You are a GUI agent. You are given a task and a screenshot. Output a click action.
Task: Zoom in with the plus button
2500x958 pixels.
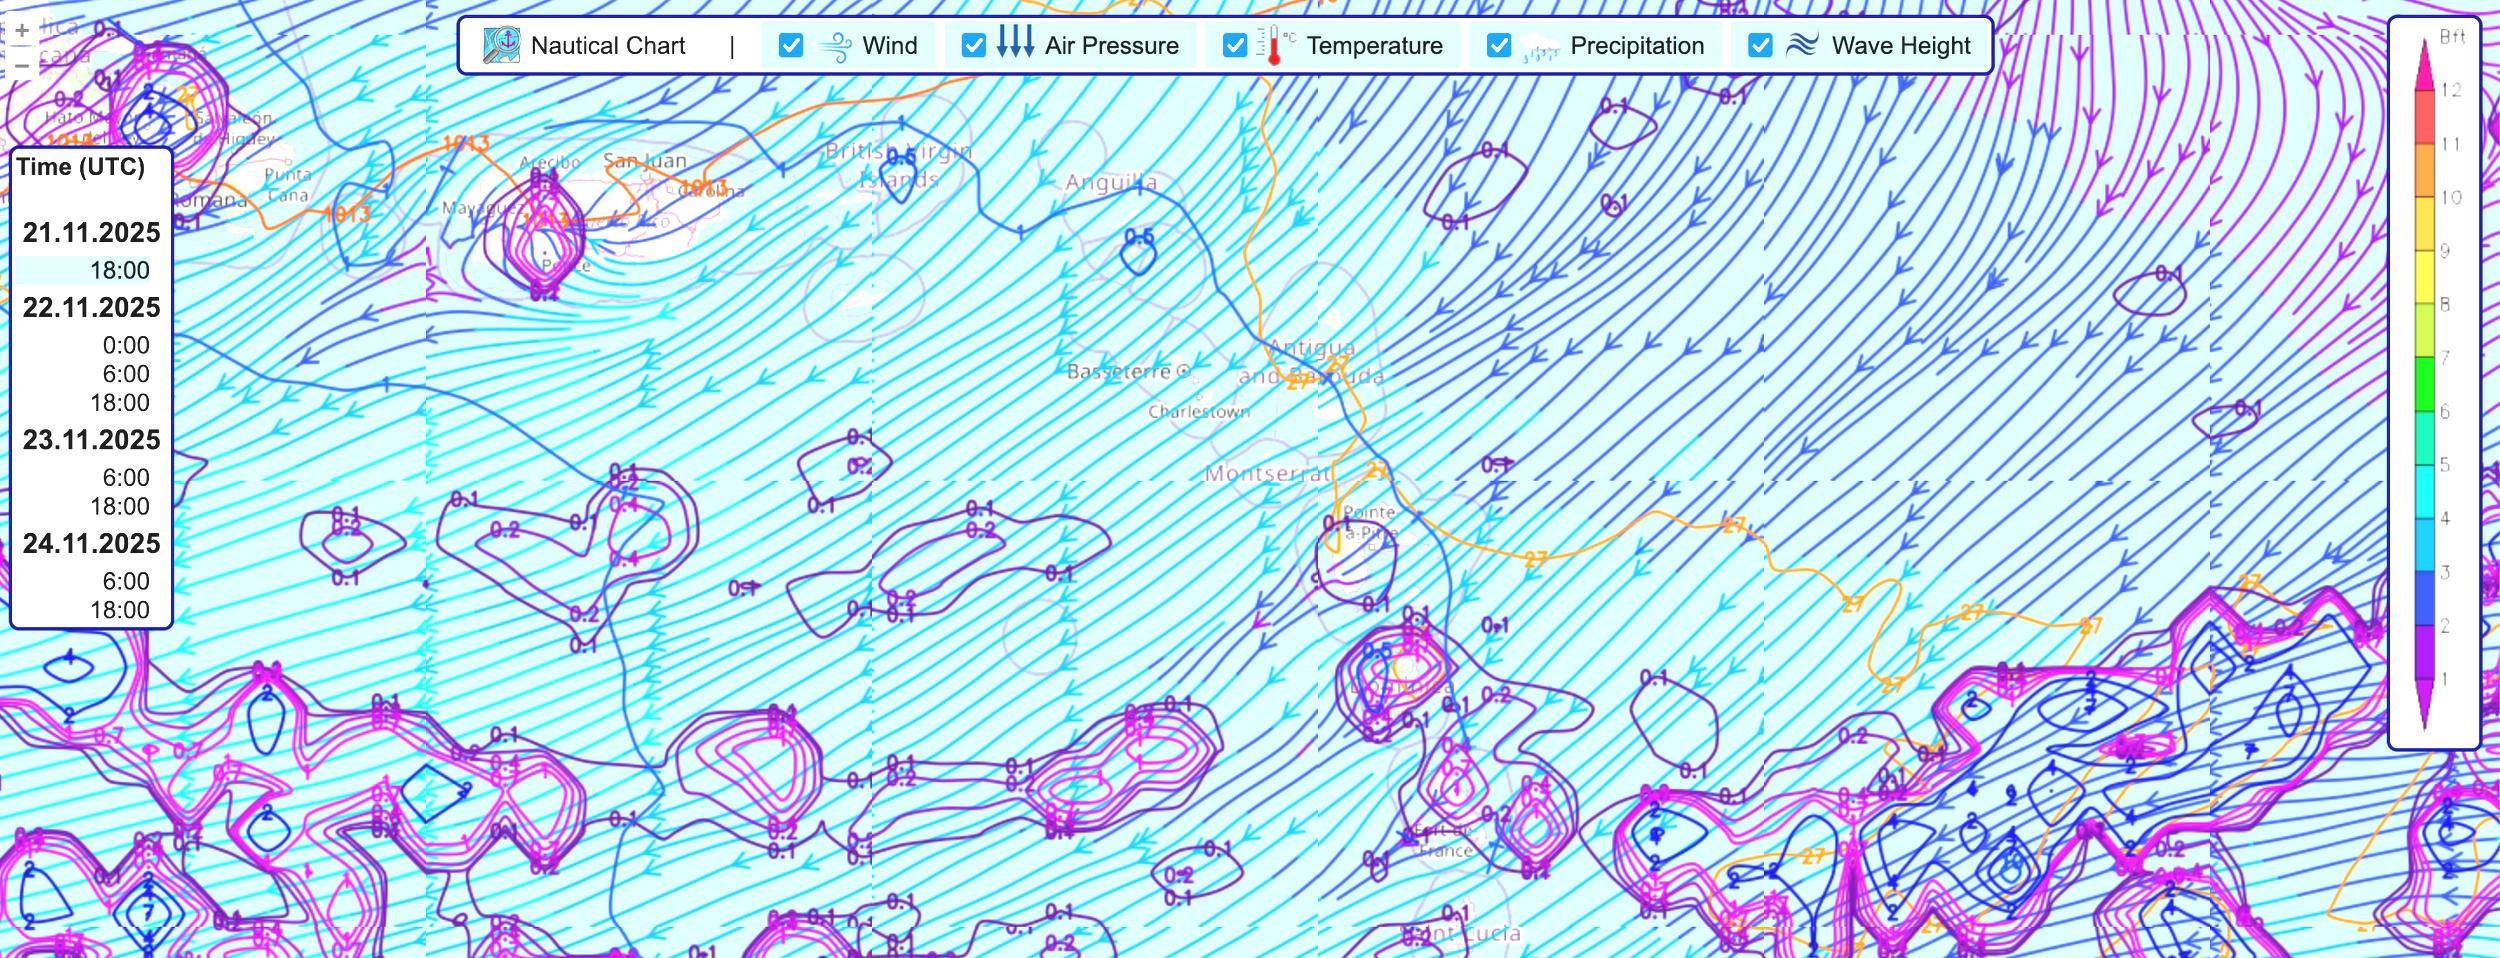coord(22,30)
